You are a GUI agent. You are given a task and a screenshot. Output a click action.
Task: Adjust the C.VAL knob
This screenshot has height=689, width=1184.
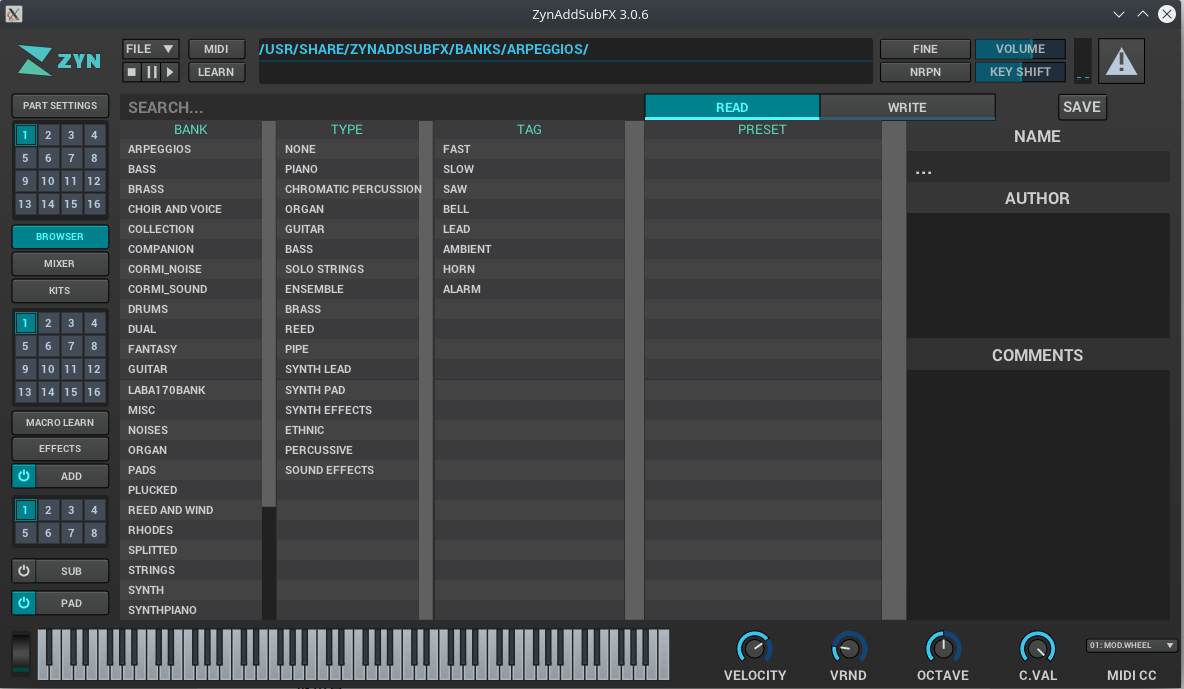point(1038,648)
